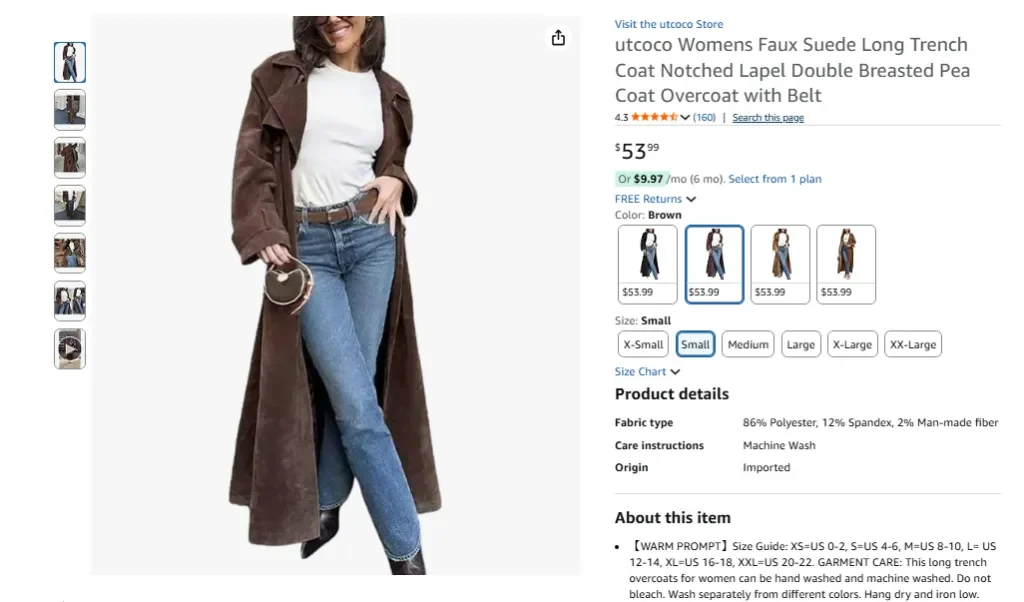Play the product video thumbnail
This screenshot has height=602, width=1024.
(69, 348)
